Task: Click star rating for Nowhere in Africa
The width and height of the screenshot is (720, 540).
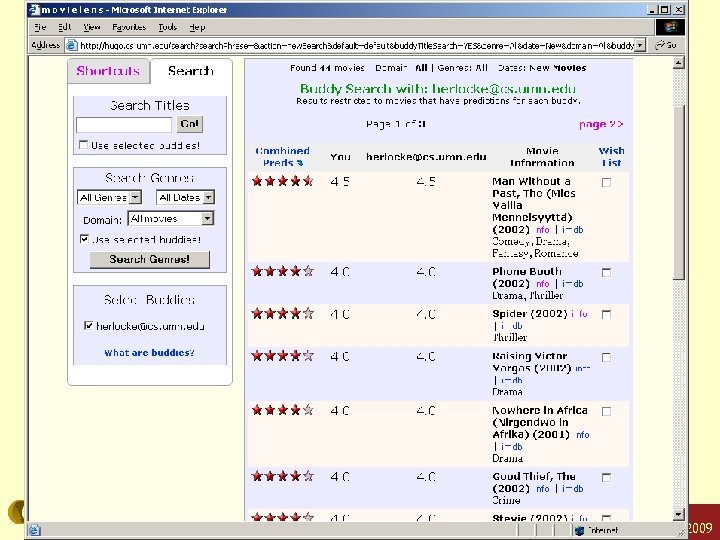Action: [282, 410]
